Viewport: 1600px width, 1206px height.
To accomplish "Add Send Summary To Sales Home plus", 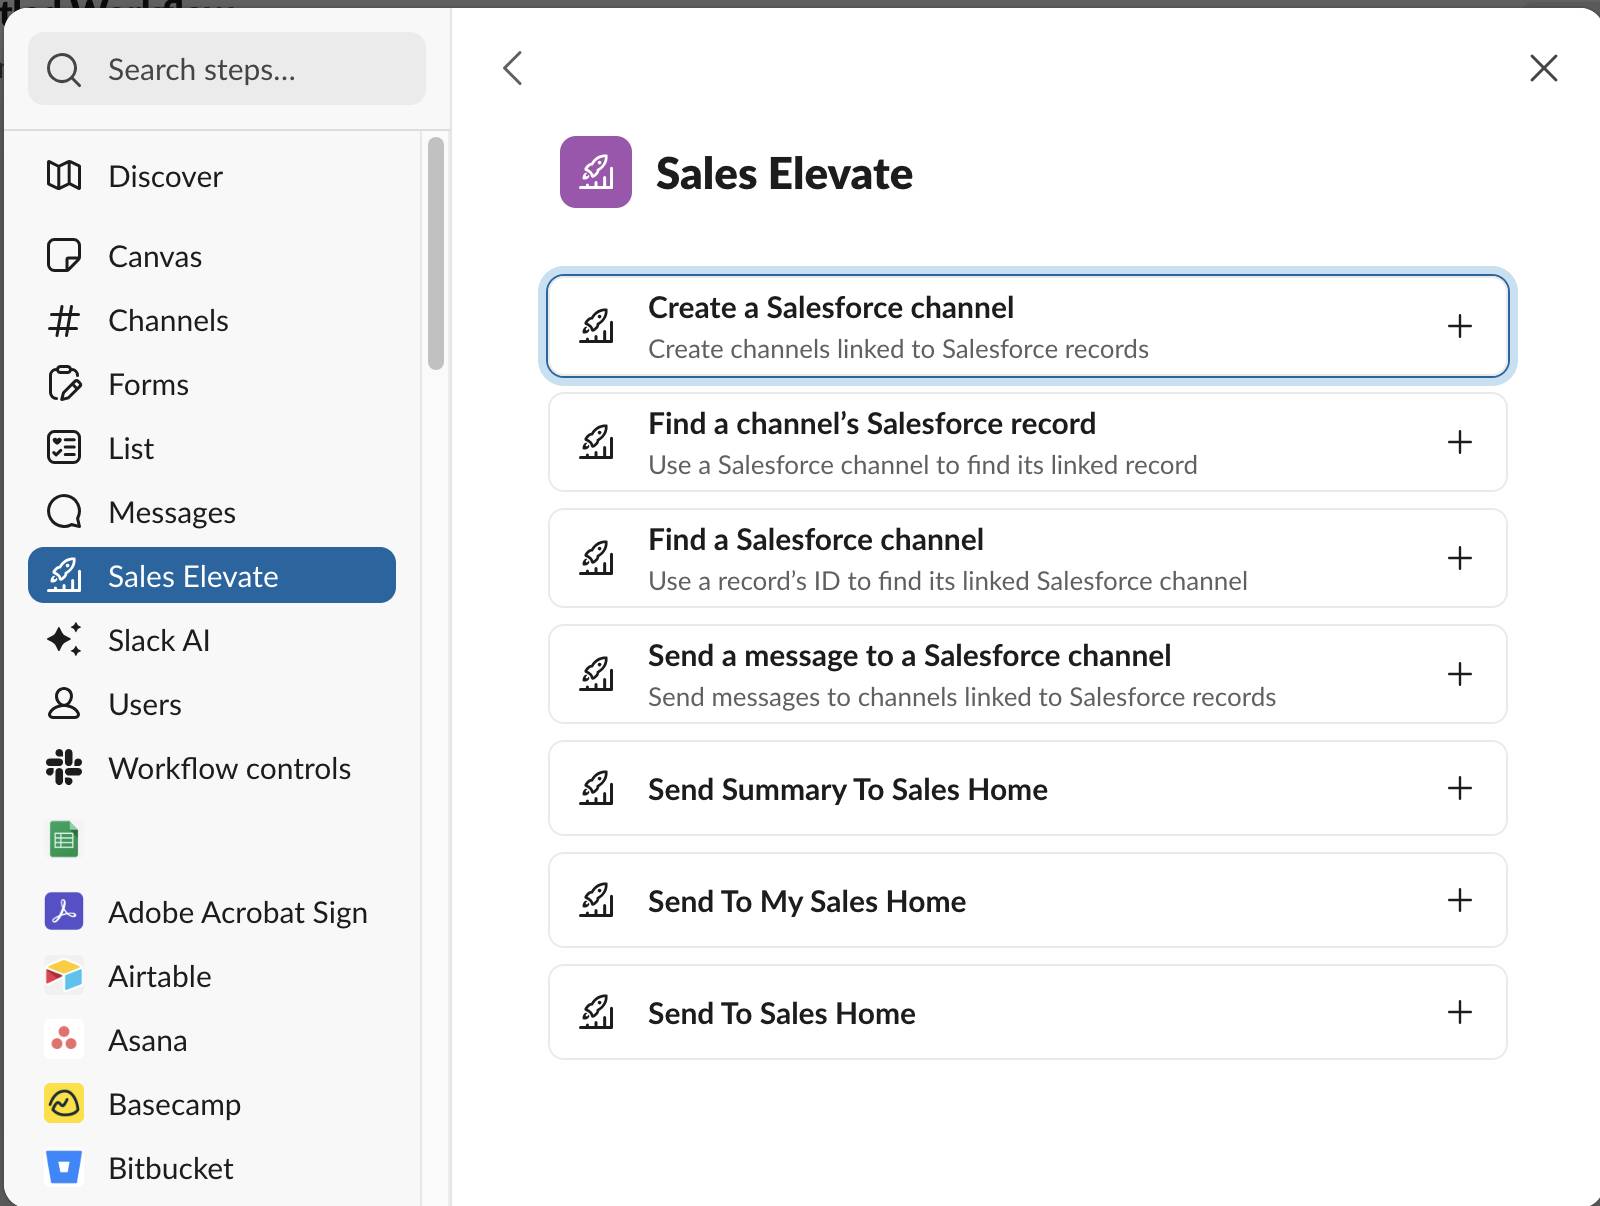I will (1460, 788).
